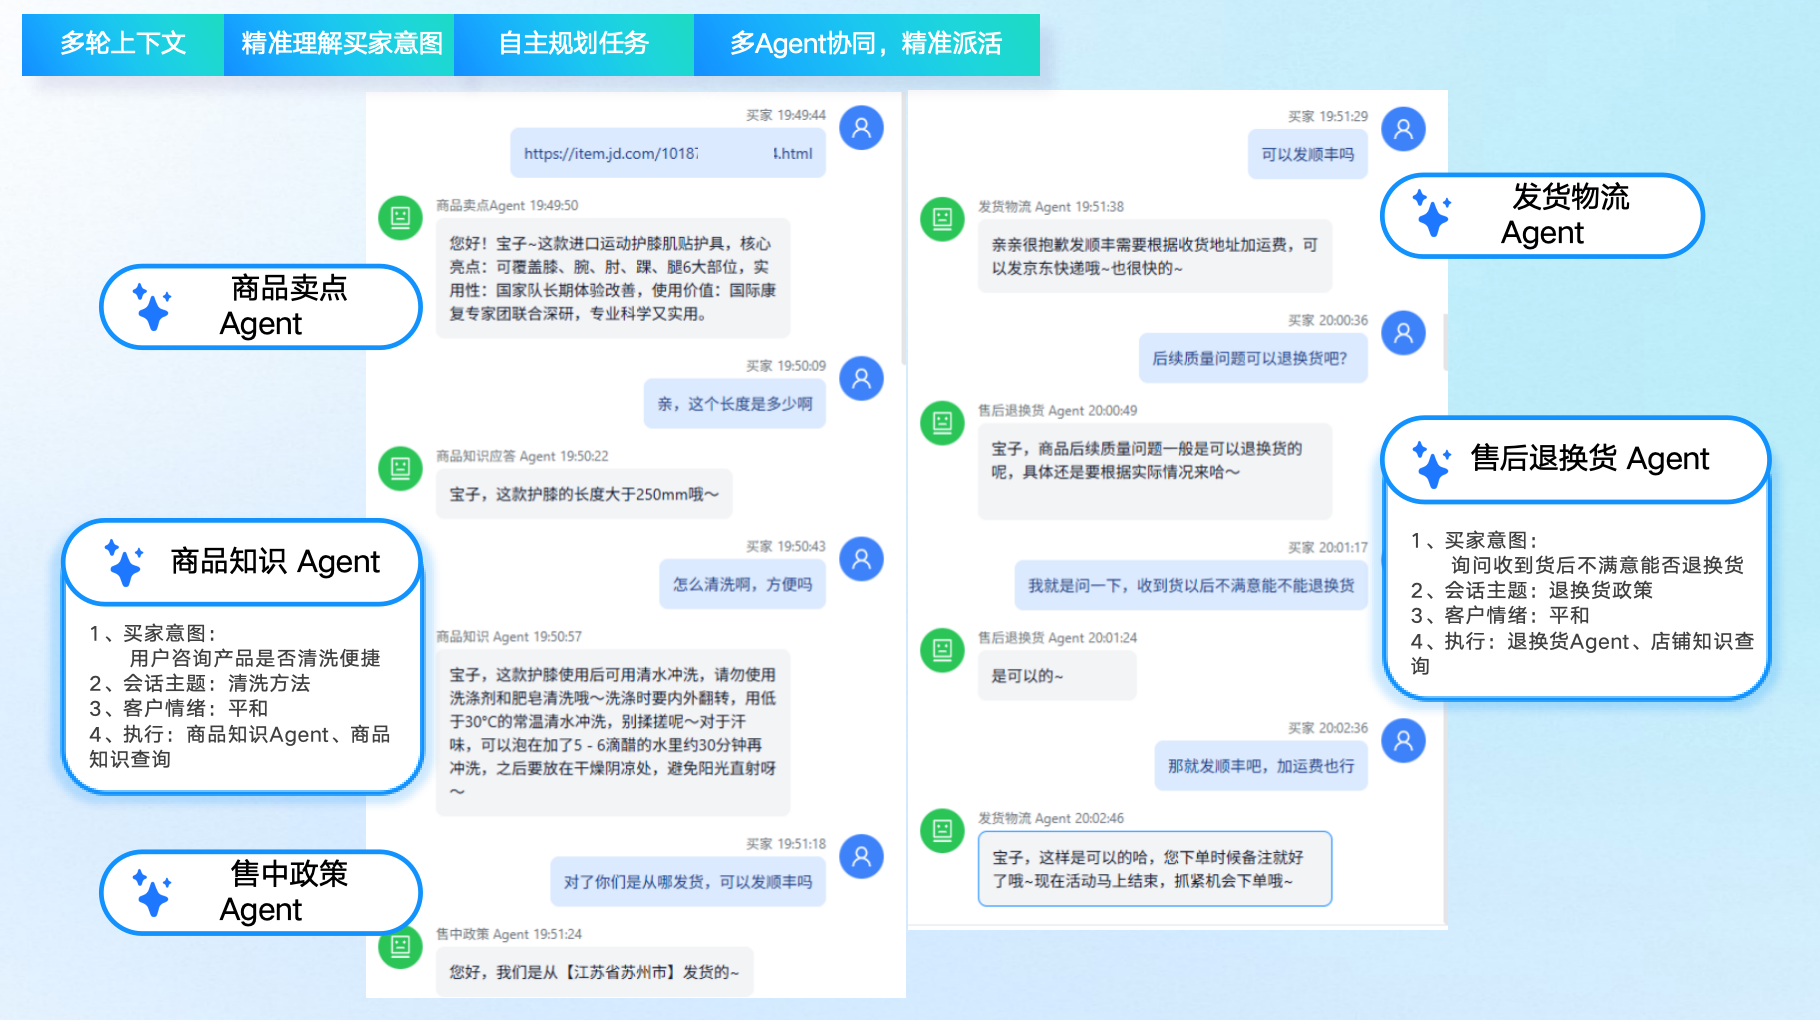Click the green agent avatar beside 商品卖点 Agent message
Viewport: 1820px width, 1020px height.
[x=400, y=218]
